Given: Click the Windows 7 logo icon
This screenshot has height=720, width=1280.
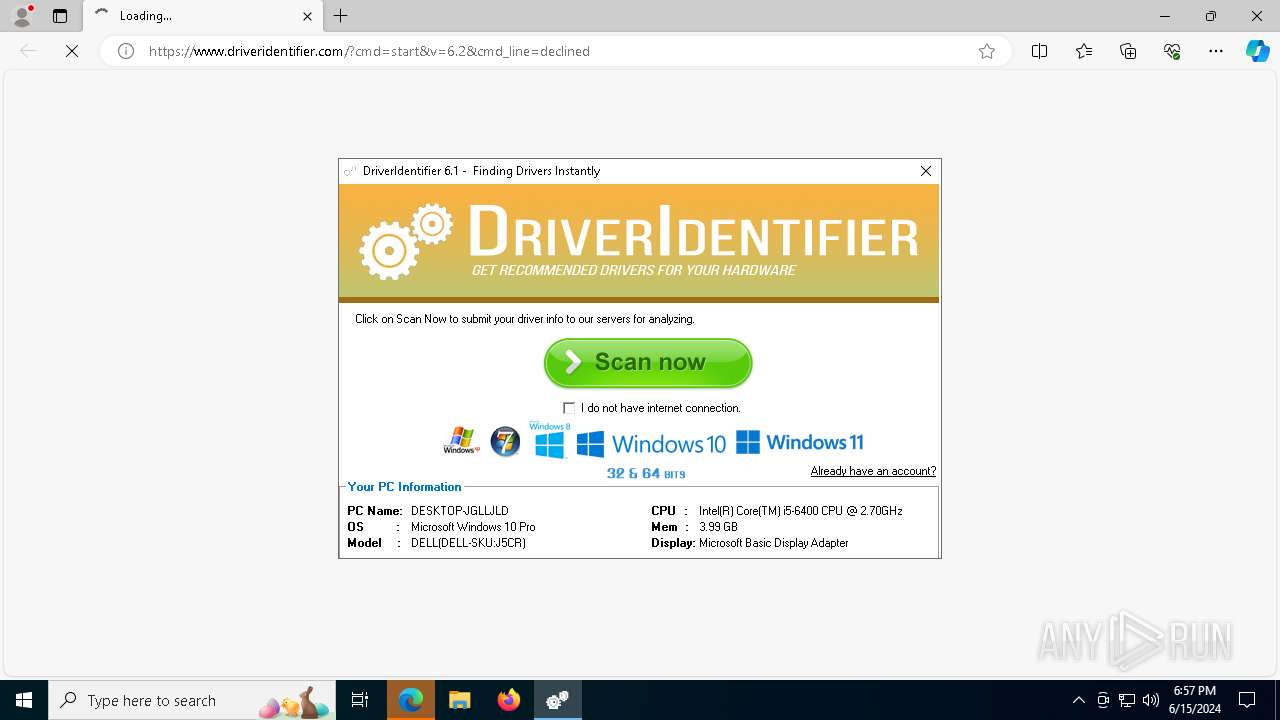Looking at the screenshot, I should coord(505,441).
